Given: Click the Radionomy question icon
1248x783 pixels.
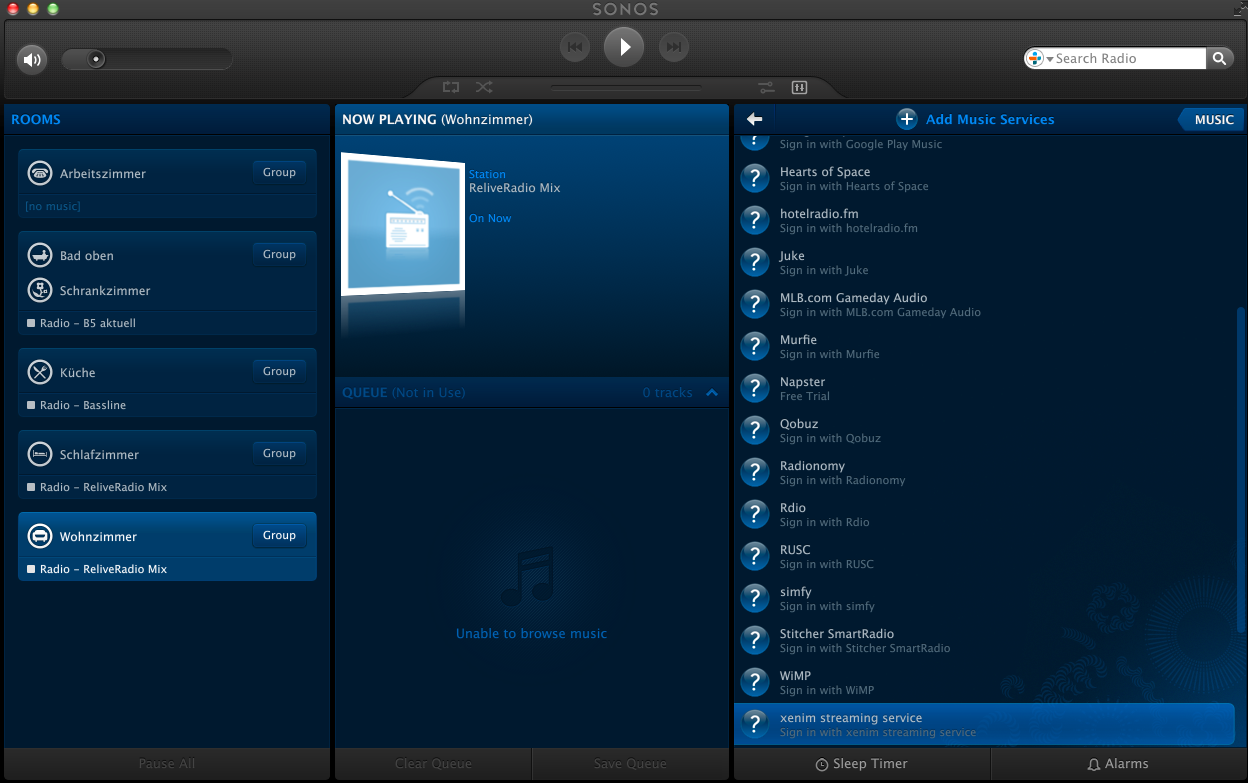Looking at the screenshot, I should [754, 472].
